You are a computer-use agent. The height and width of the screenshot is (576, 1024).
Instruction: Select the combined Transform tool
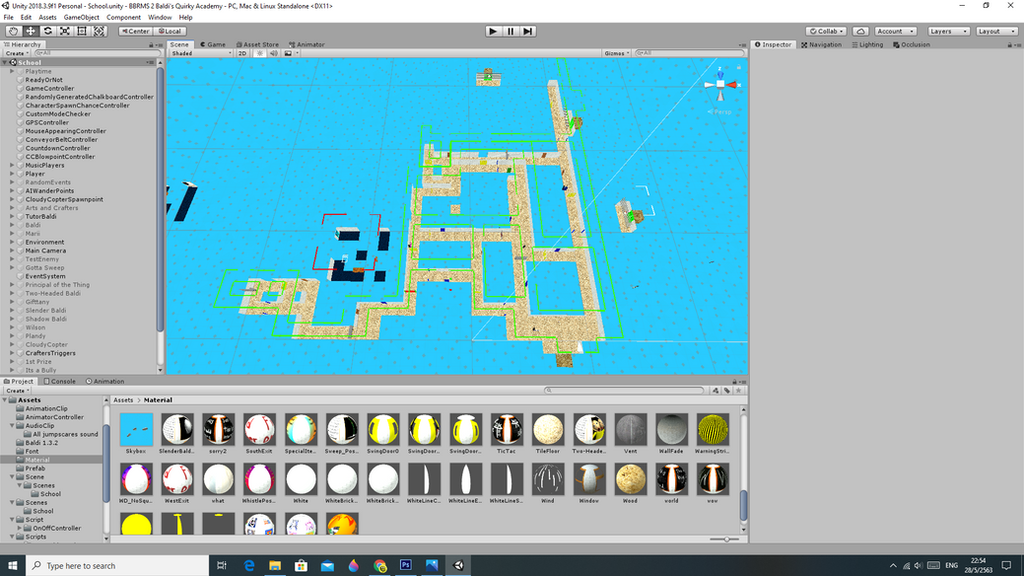tap(99, 31)
